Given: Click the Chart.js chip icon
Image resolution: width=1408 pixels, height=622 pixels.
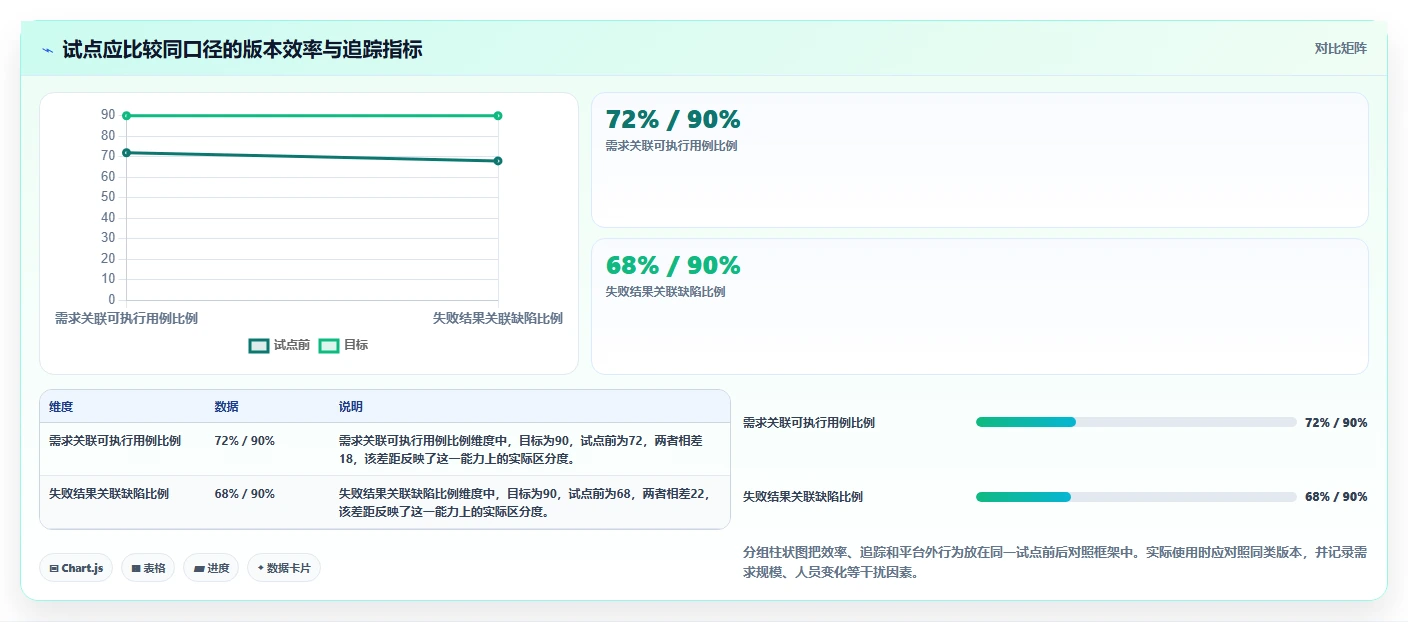Looking at the screenshot, I should [x=54, y=568].
